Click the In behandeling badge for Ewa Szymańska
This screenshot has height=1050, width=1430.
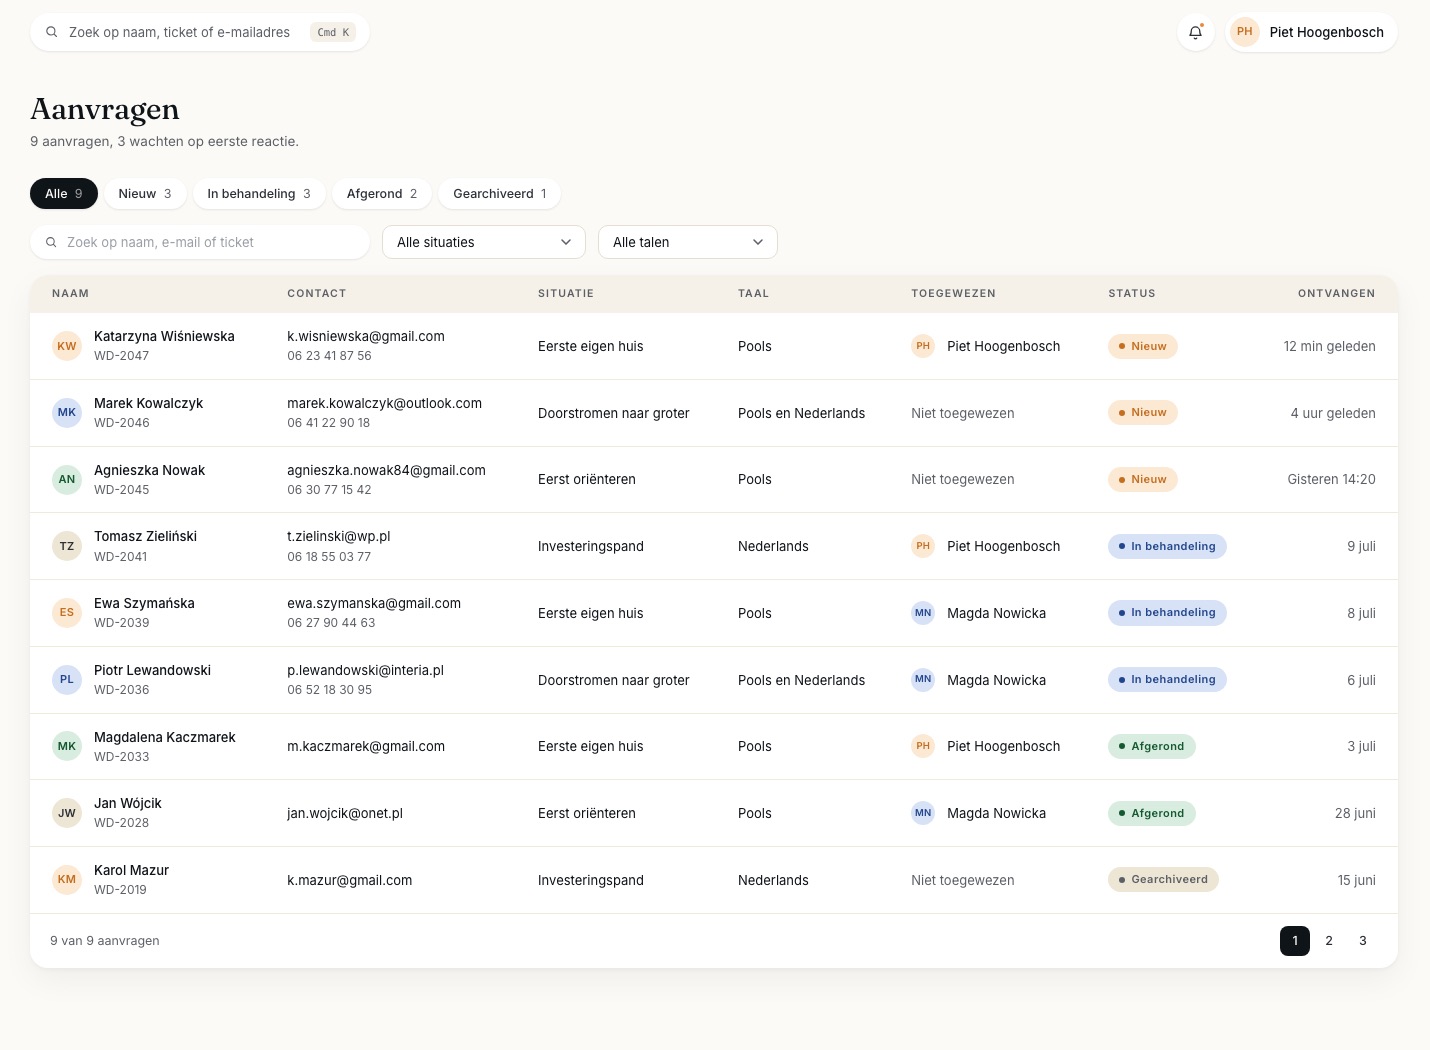click(x=1167, y=612)
